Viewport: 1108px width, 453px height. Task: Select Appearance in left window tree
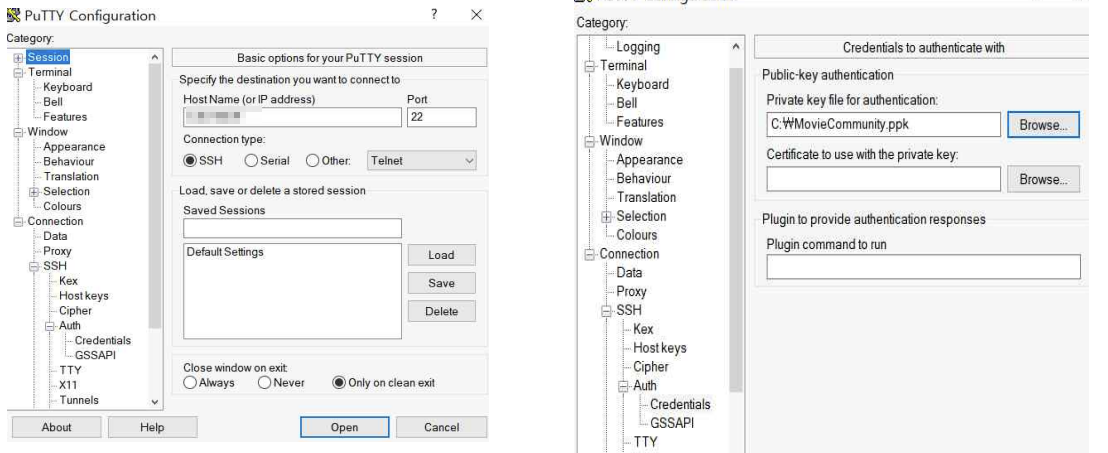(74, 146)
